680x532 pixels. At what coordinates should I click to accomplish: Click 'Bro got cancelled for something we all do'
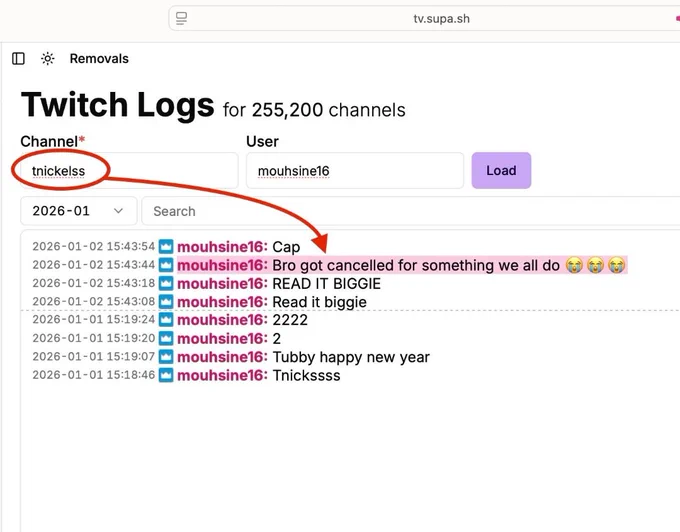pos(416,265)
